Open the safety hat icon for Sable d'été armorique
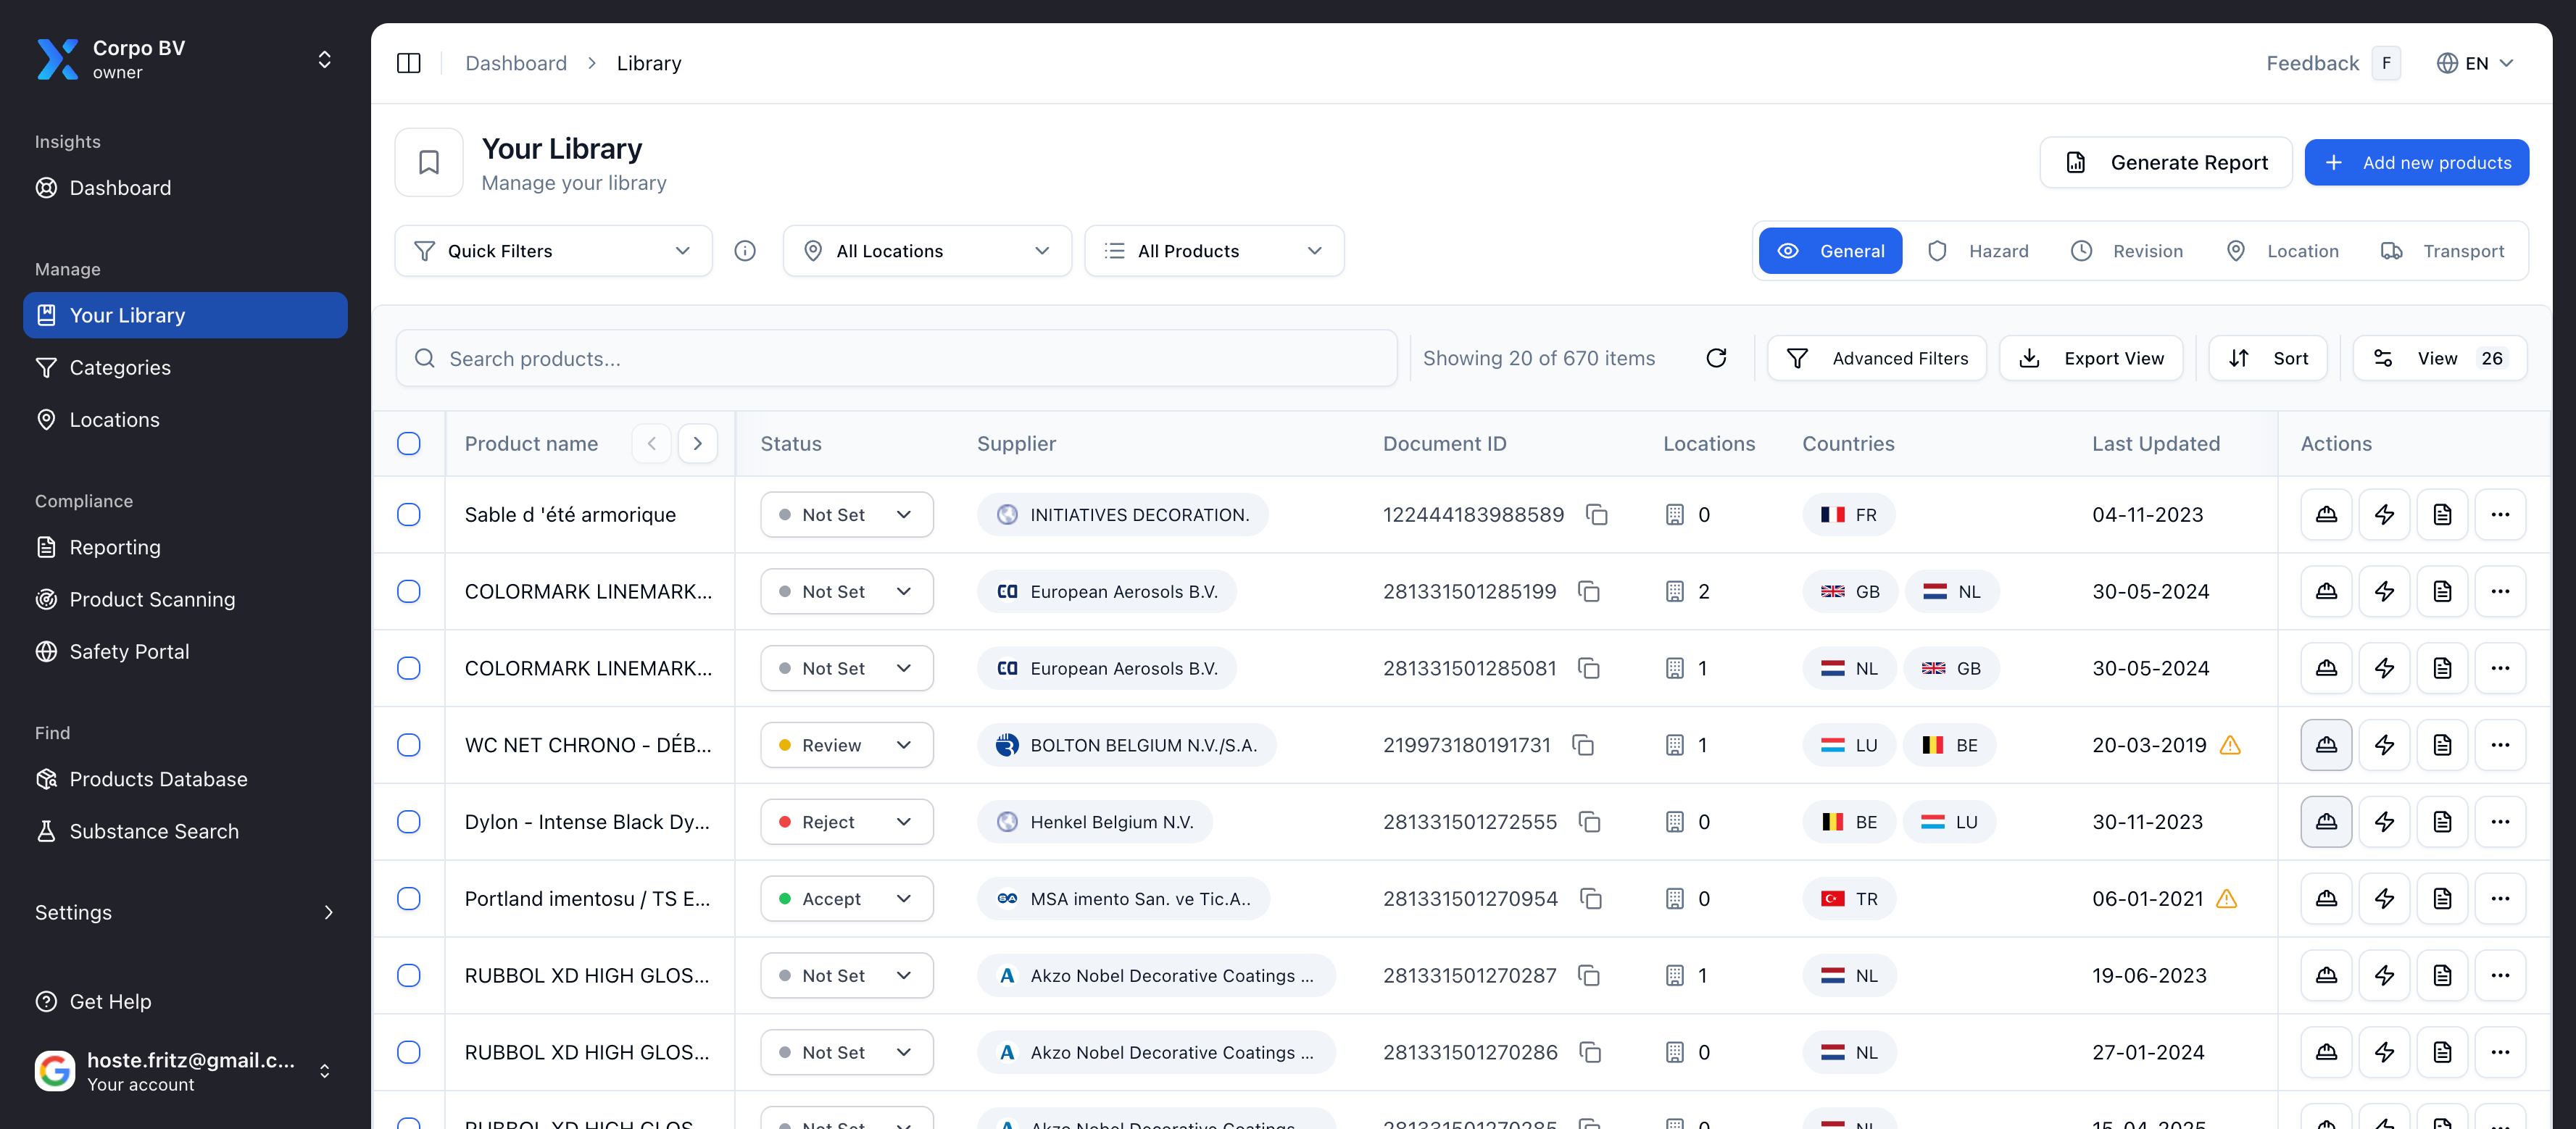This screenshot has height=1129, width=2576. (x=2326, y=514)
